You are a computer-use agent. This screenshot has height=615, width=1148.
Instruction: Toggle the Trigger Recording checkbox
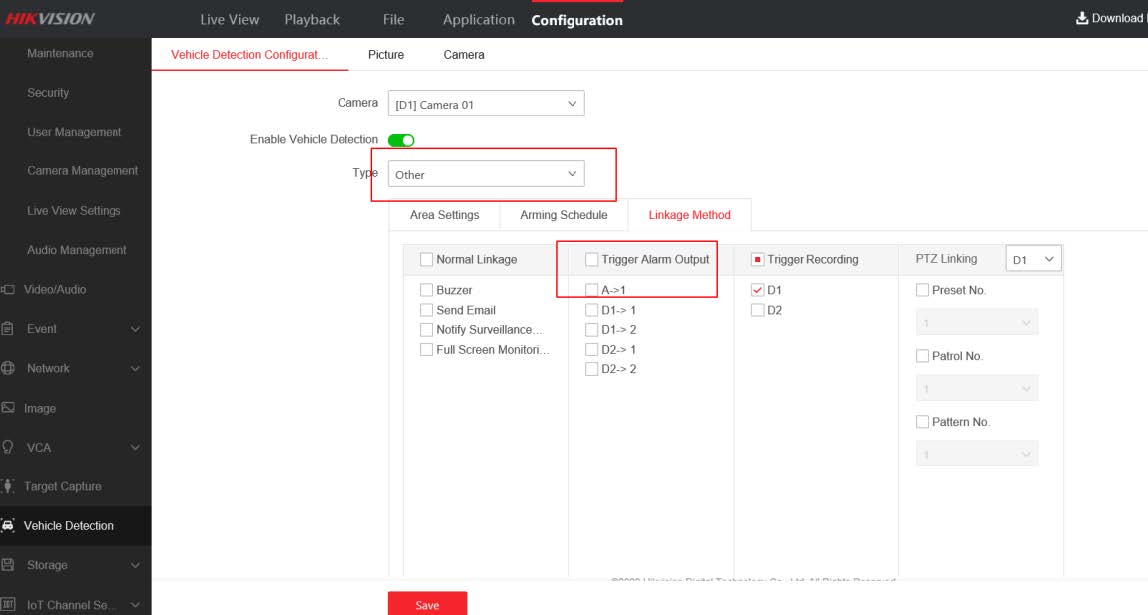tap(758, 259)
